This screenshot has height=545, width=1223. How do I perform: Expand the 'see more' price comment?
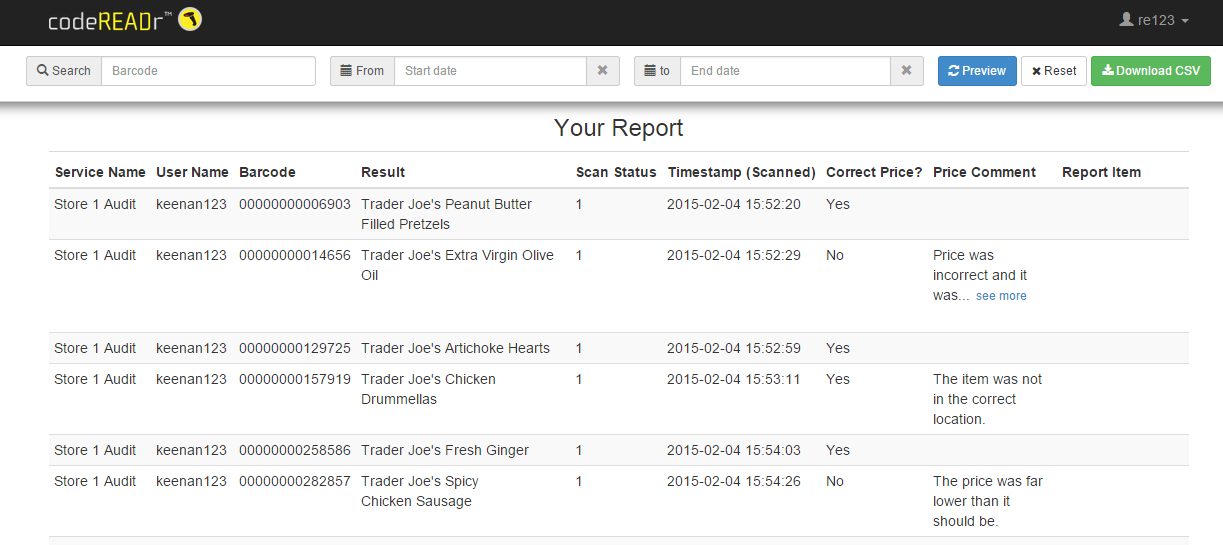[x=1001, y=296]
